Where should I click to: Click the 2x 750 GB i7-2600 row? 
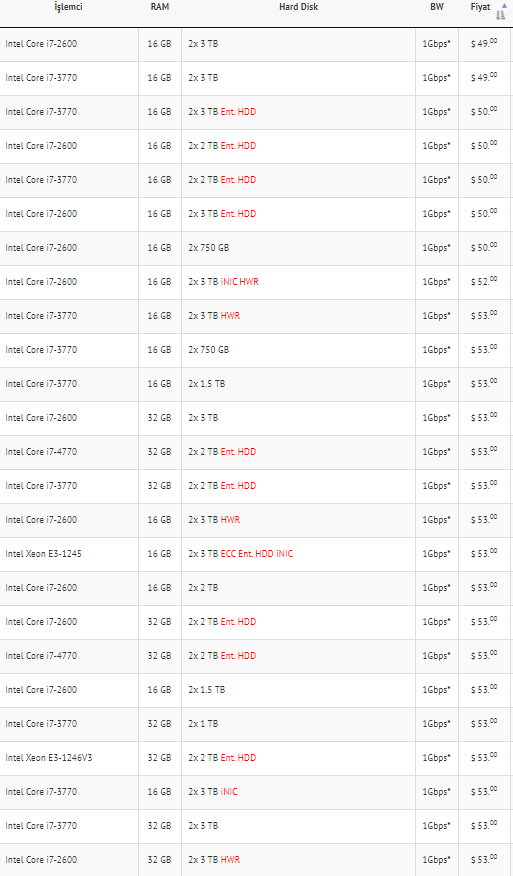point(256,248)
